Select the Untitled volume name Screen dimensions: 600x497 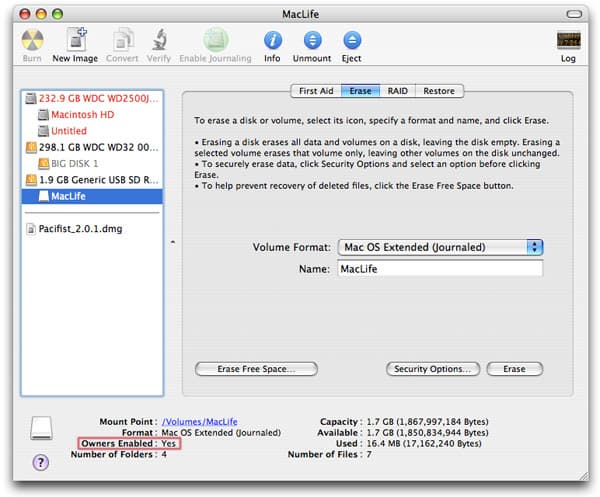tap(69, 131)
